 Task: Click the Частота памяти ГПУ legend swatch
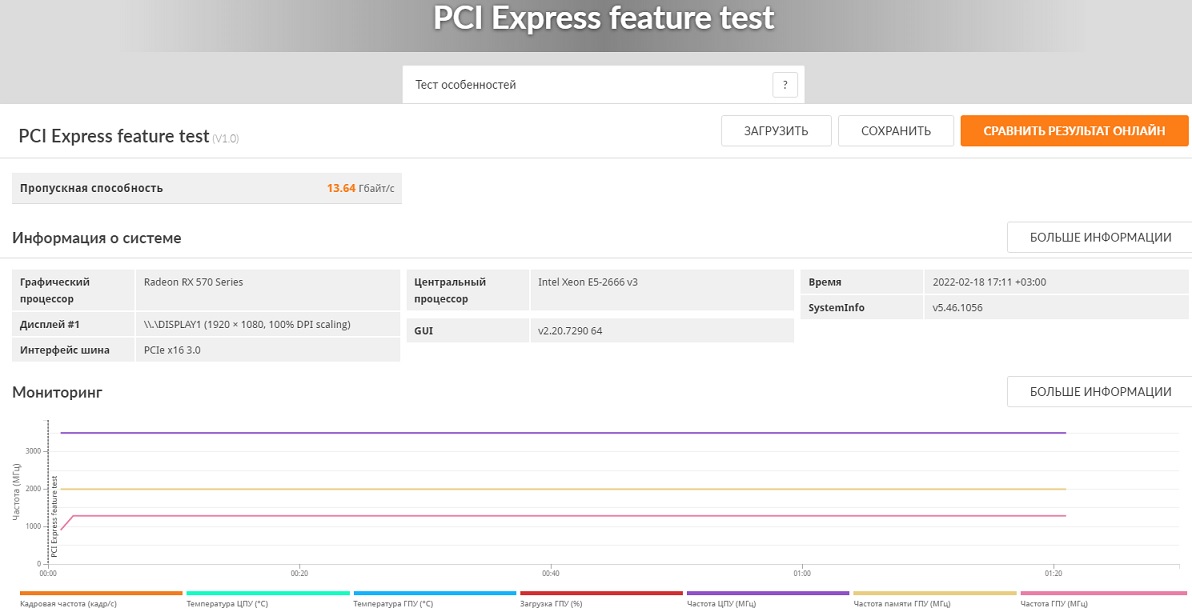pos(934,593)
